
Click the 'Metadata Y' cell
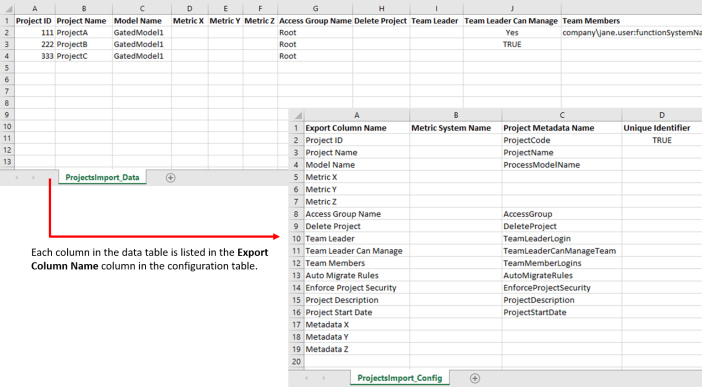tap(357, 337)
